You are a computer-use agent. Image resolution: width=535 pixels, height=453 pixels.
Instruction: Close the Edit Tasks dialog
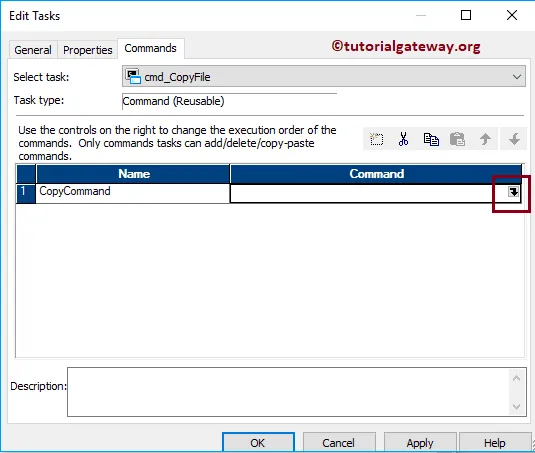pyautogui.click(x=512, y=15)
